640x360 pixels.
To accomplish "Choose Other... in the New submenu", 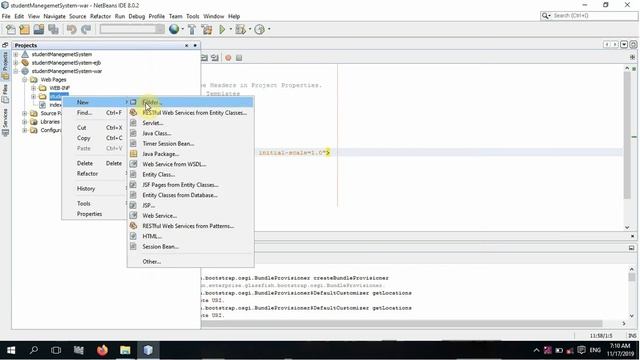I will pos(190,261).
